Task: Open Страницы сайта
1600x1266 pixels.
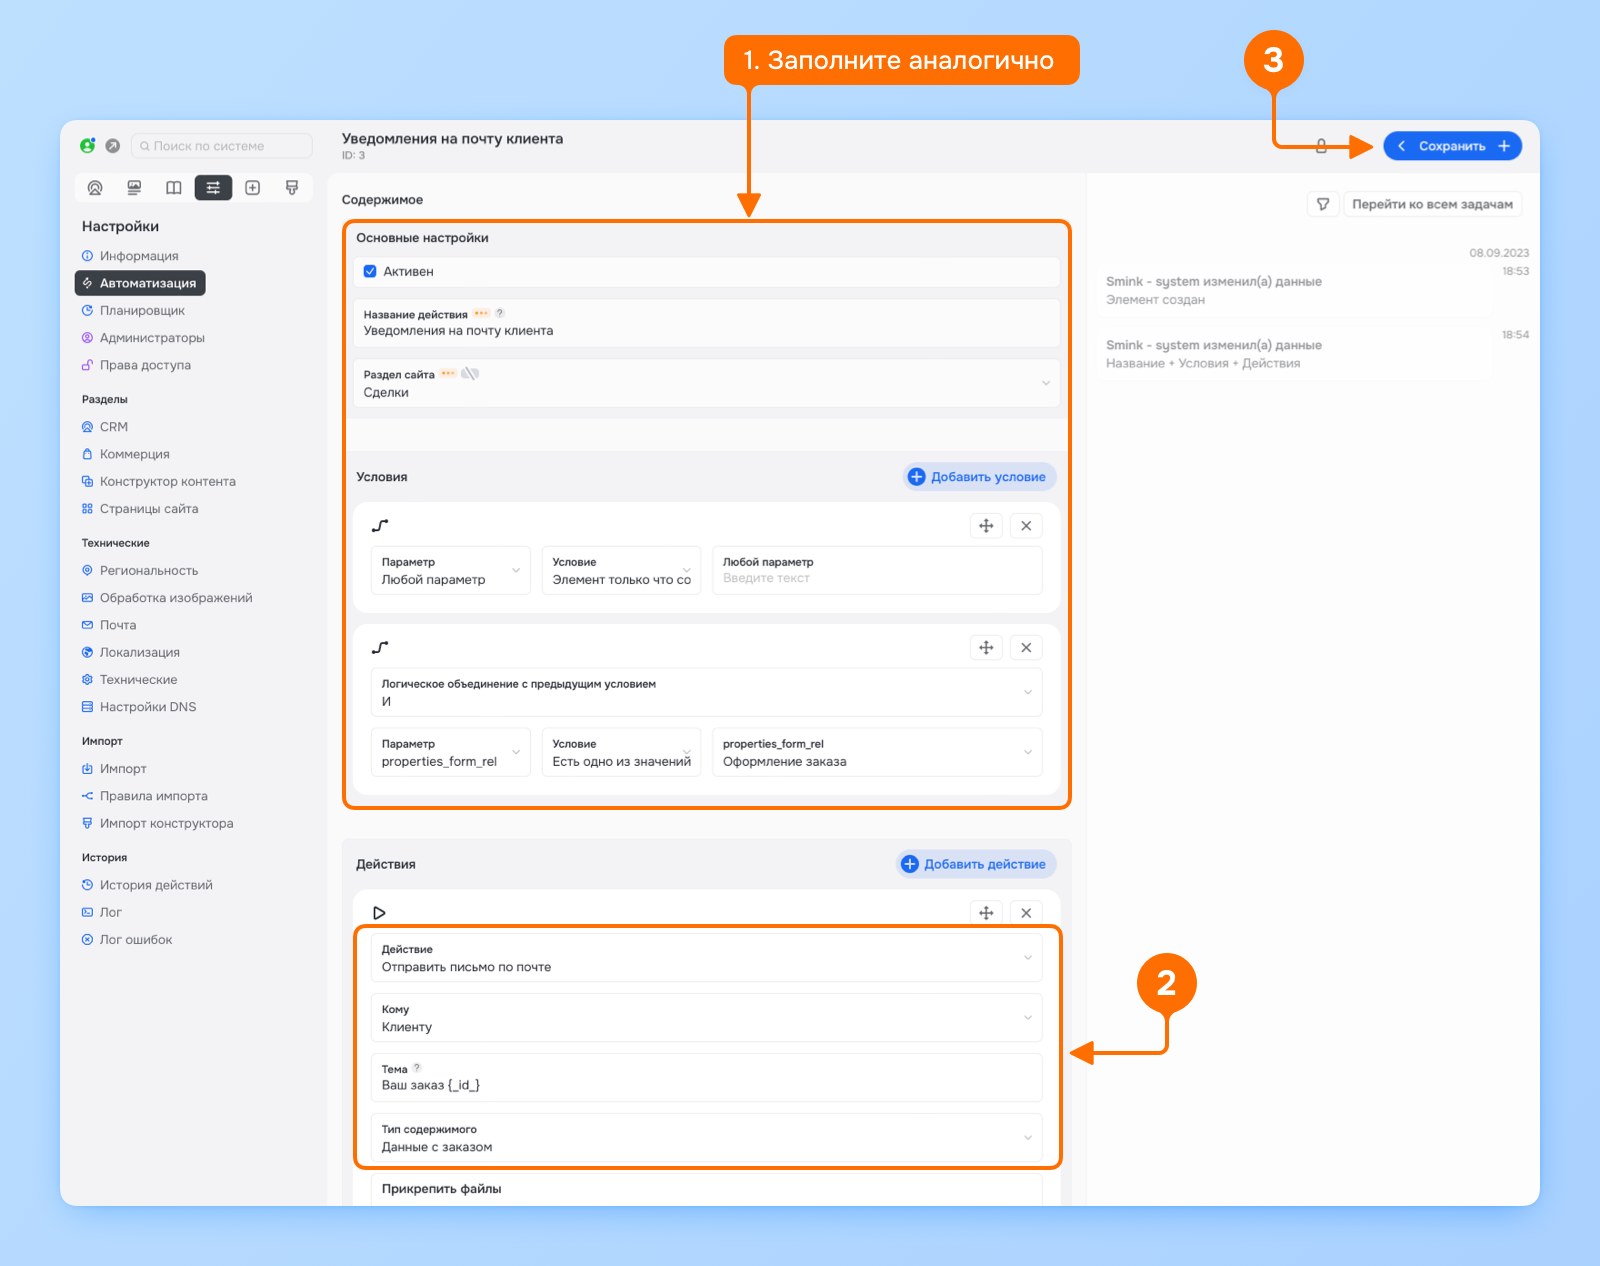Action: coord(140,509)
